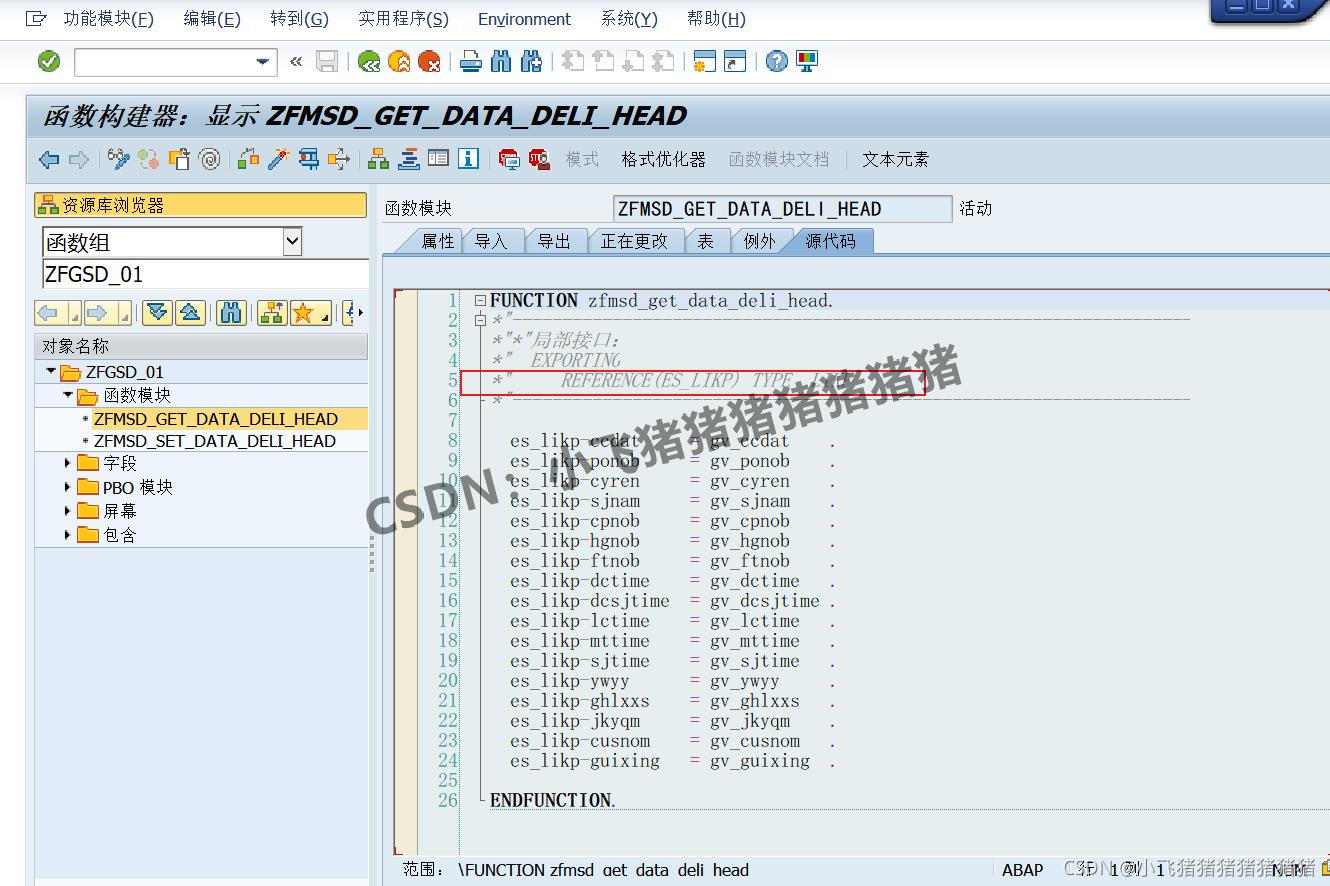
Task: Click the Generate Shortcut icon
Action: click(x=735, y=61)
